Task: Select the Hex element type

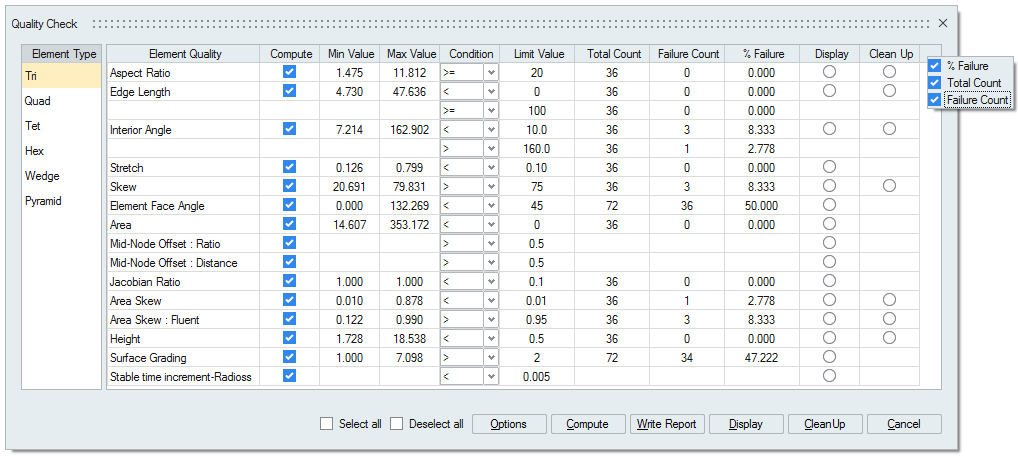Action: point(36,151)
